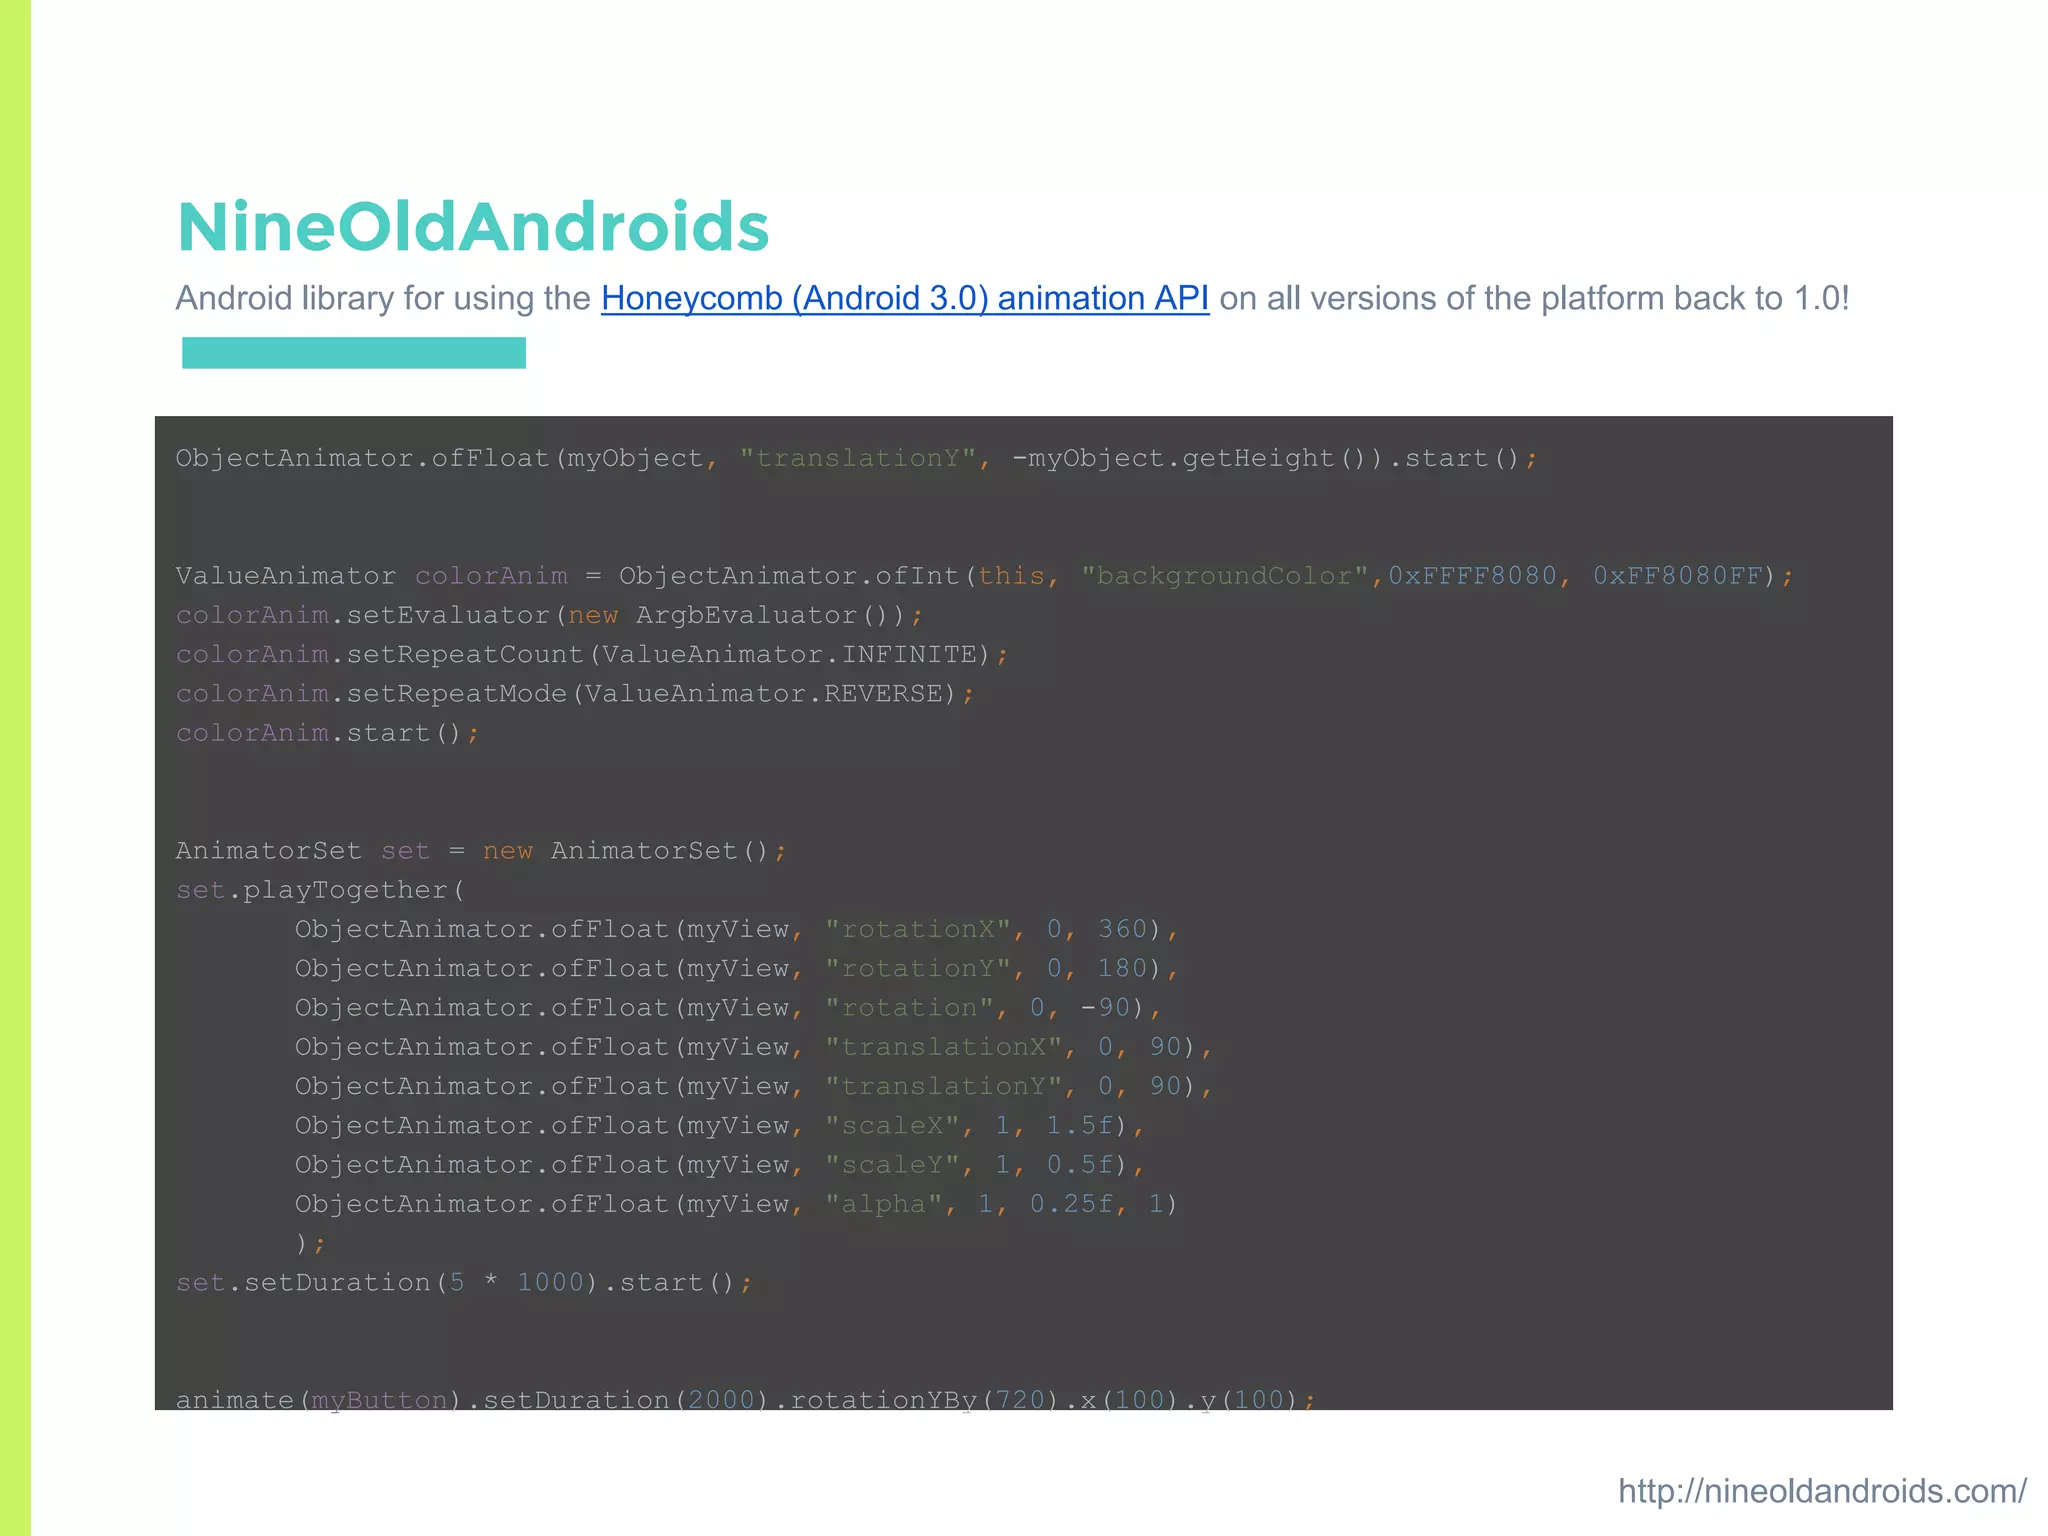Click the subtitle words "Android library for using the"

pos(383,298)
